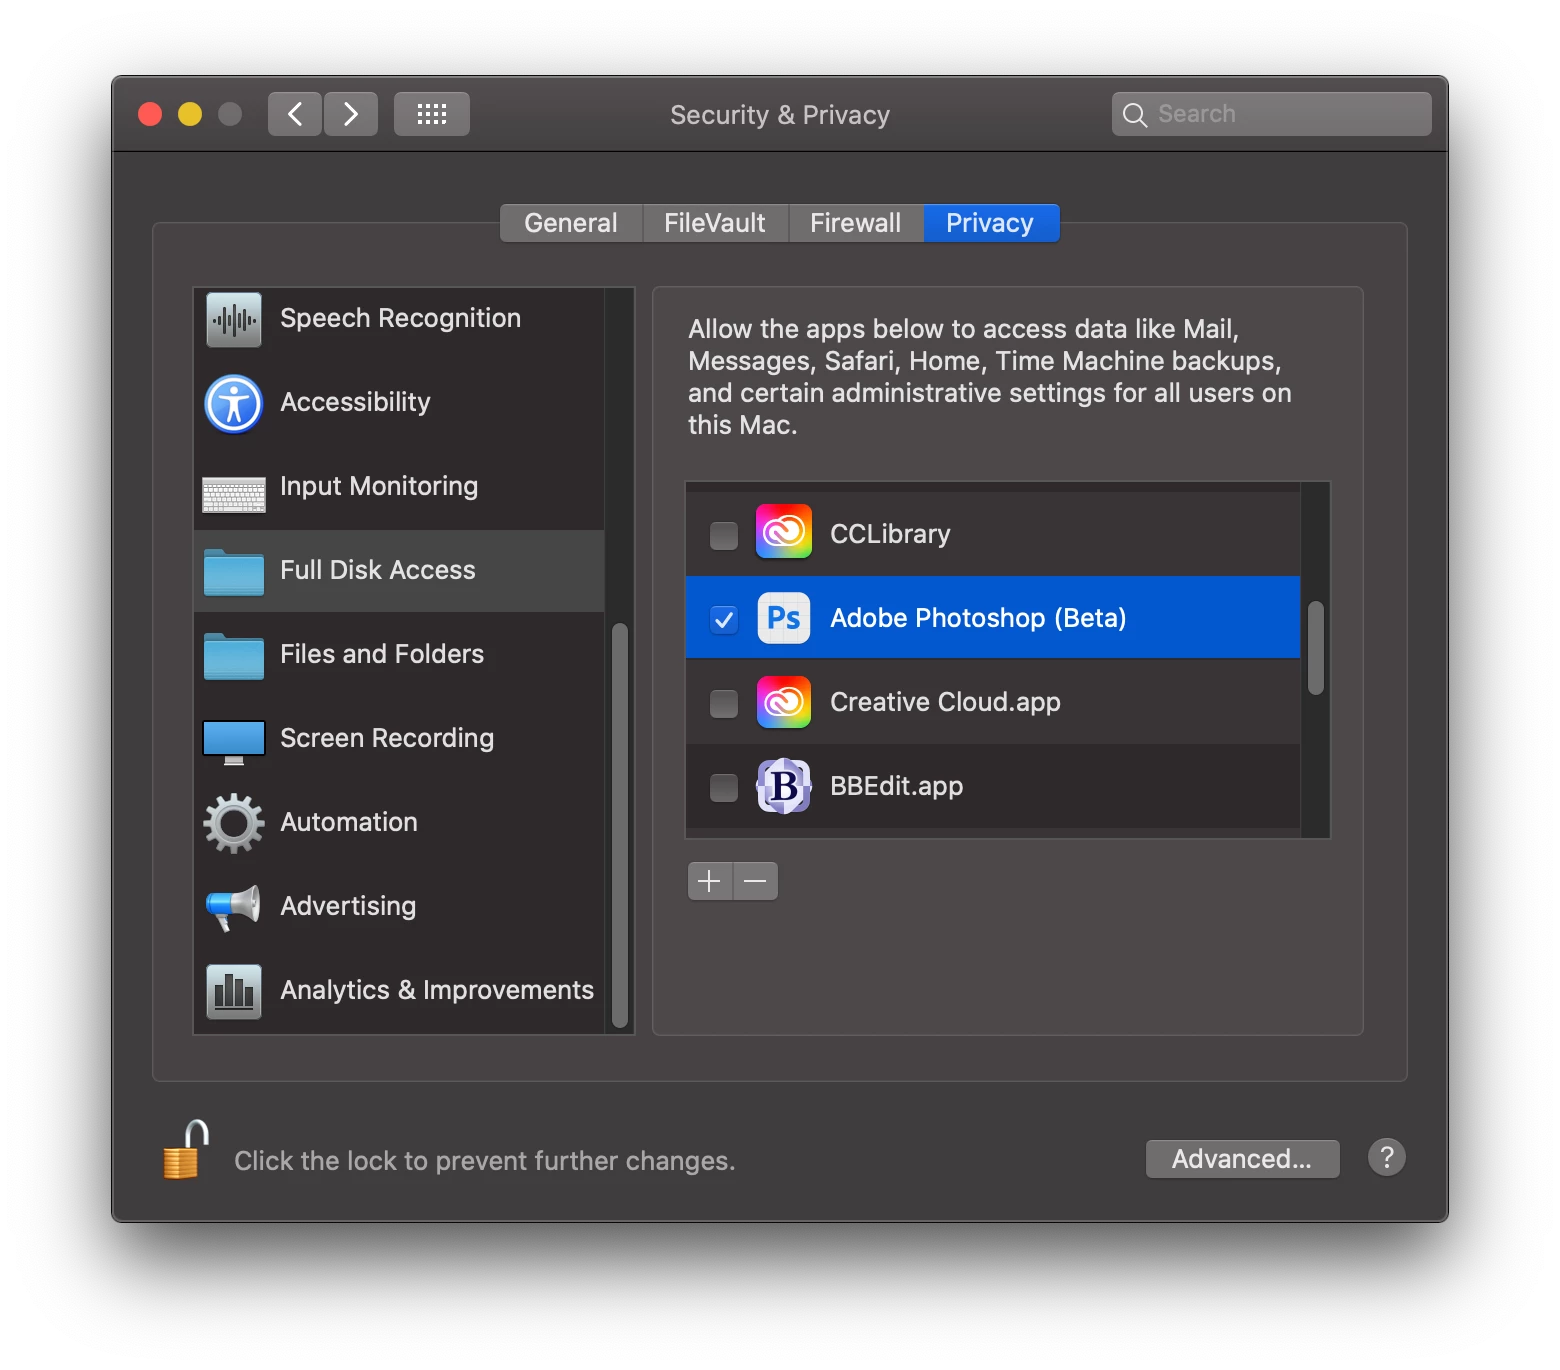
Task: Select Automation in the sidebar
Action: click(x=399, y=823)
